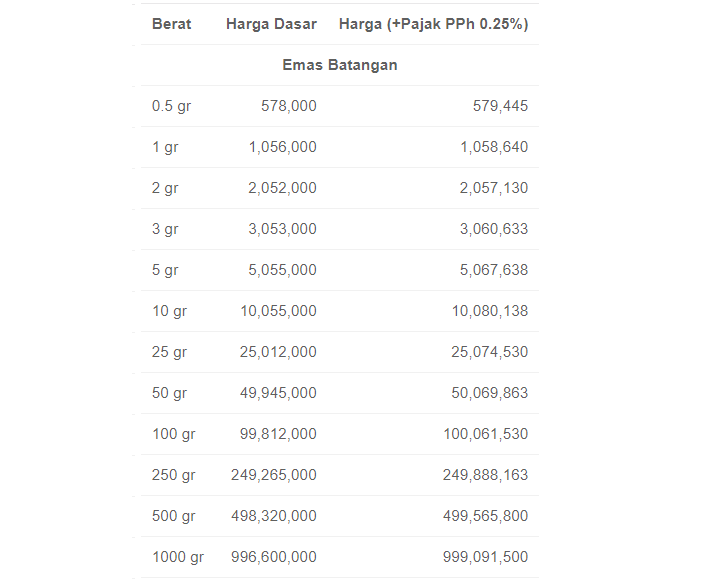Click the 10 gr weight cell
This screenshot has width=724, height=585.
[169, 311]
